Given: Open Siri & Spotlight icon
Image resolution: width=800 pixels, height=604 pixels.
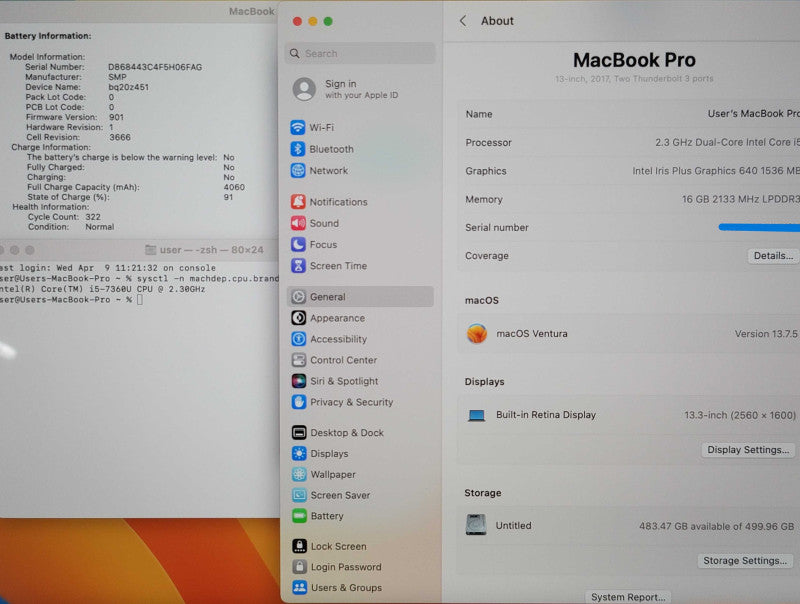Looking at the screenshot, I should [299, 381].
